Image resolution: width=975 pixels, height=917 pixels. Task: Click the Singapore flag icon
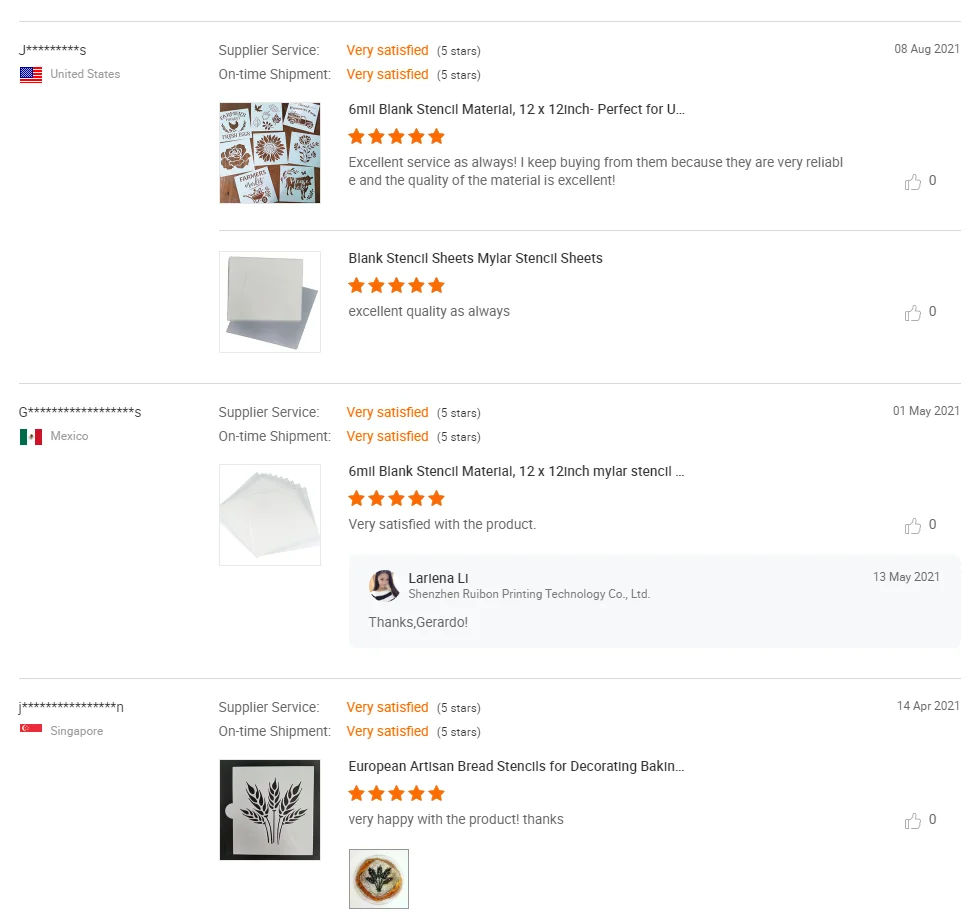[x=31, y=729]
